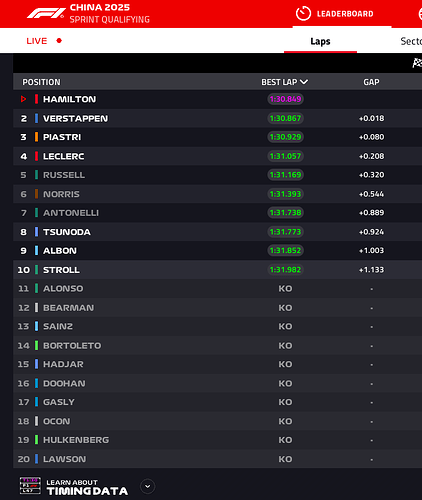Sort by the Best Lap chevron
The image size is (422, 500).
pyautogui.click(x=304, y=82)
